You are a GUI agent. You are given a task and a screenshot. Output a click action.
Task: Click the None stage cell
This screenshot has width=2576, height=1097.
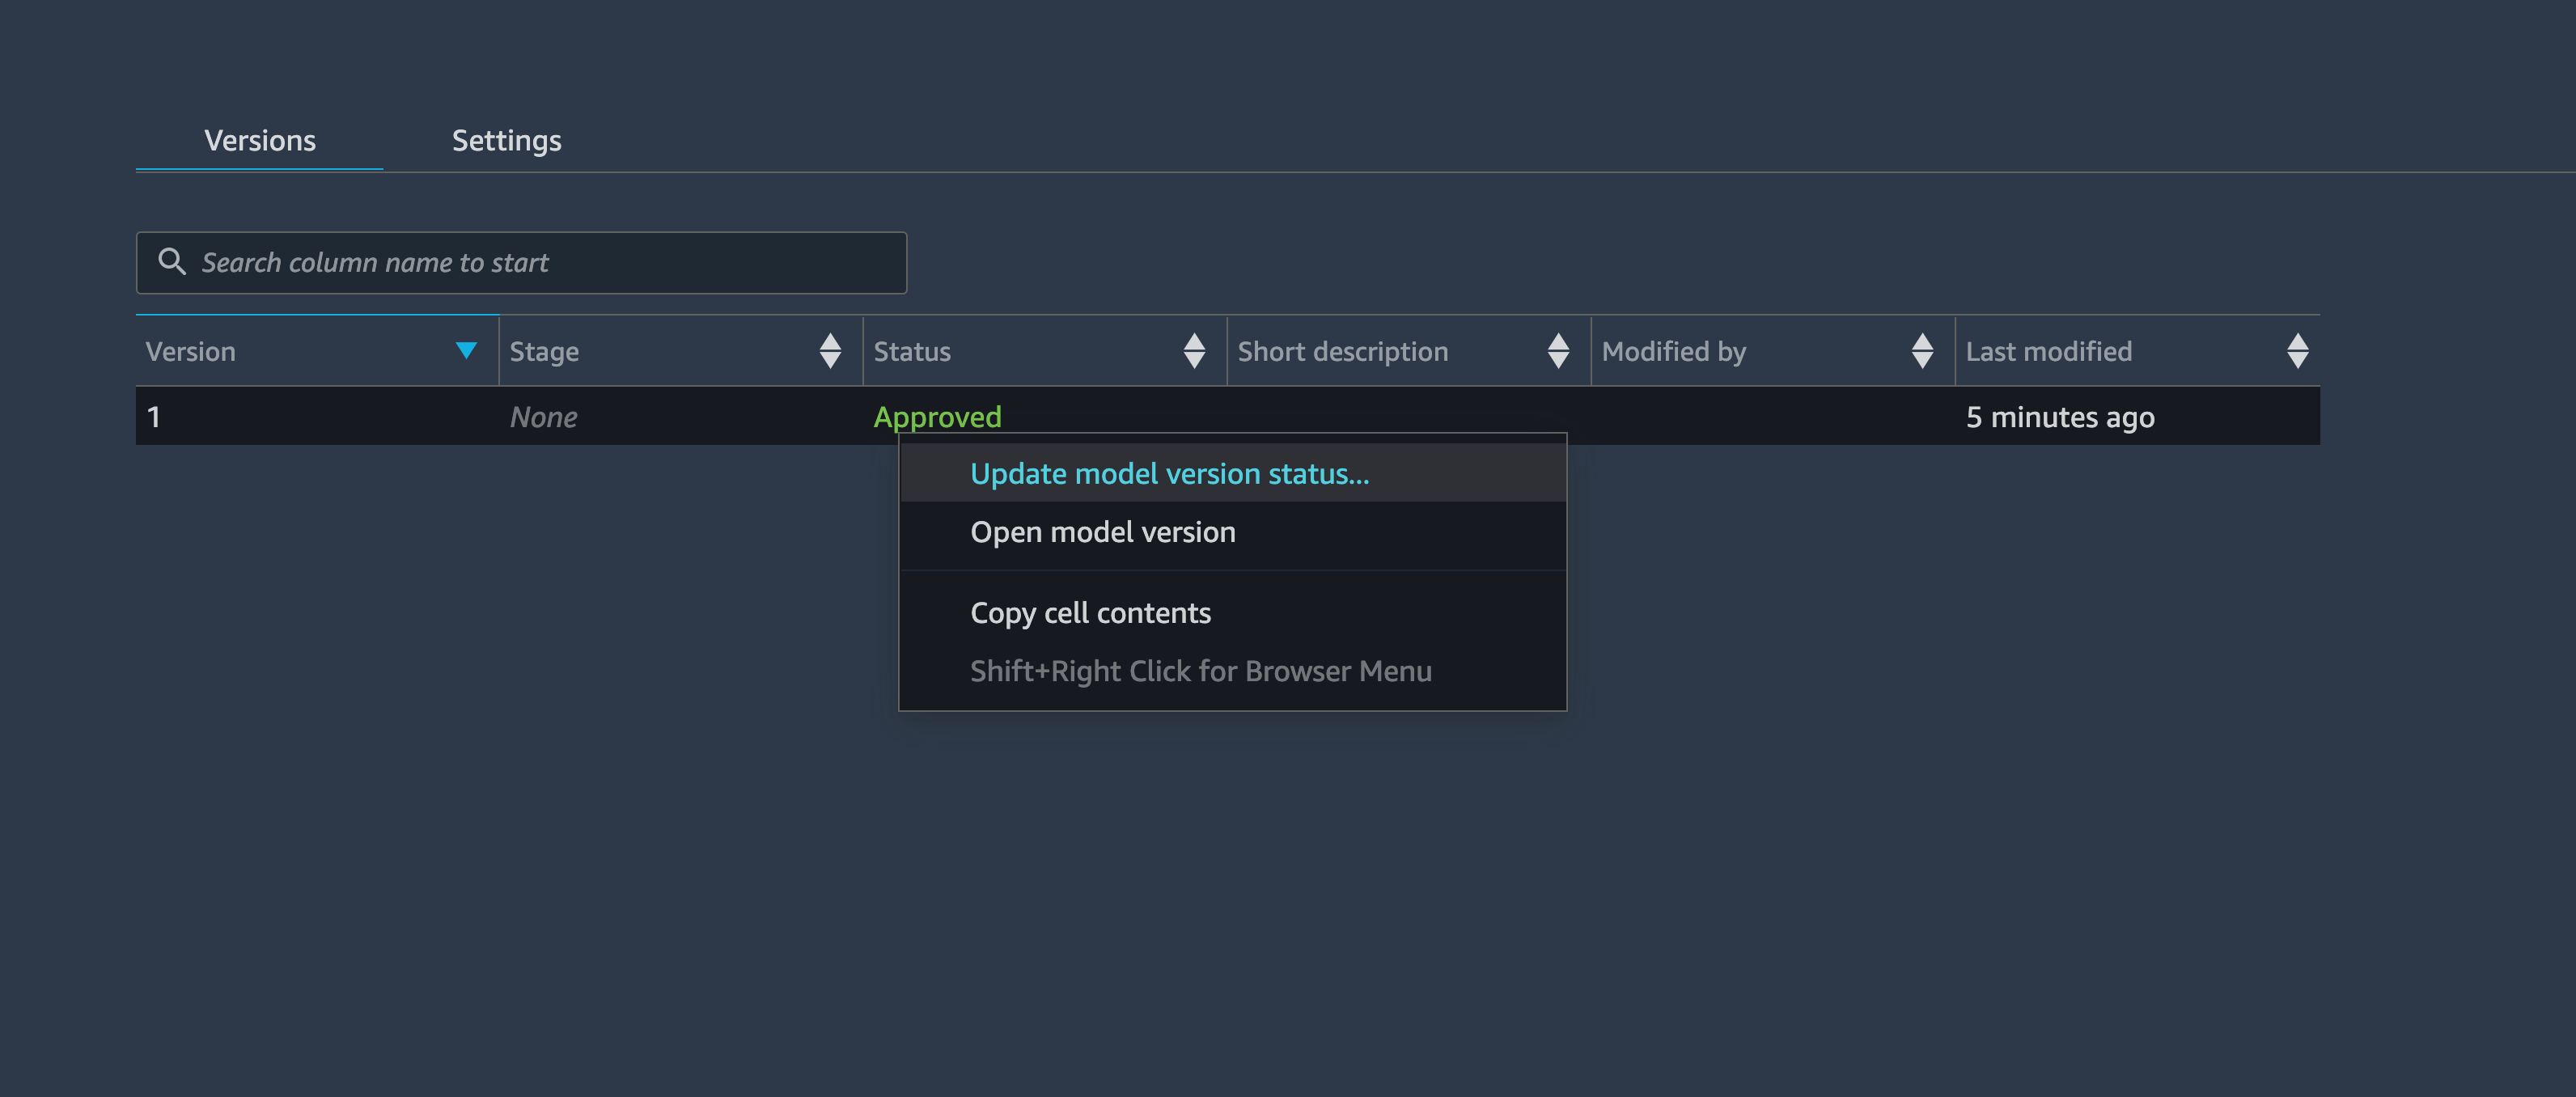click(543, 417)
